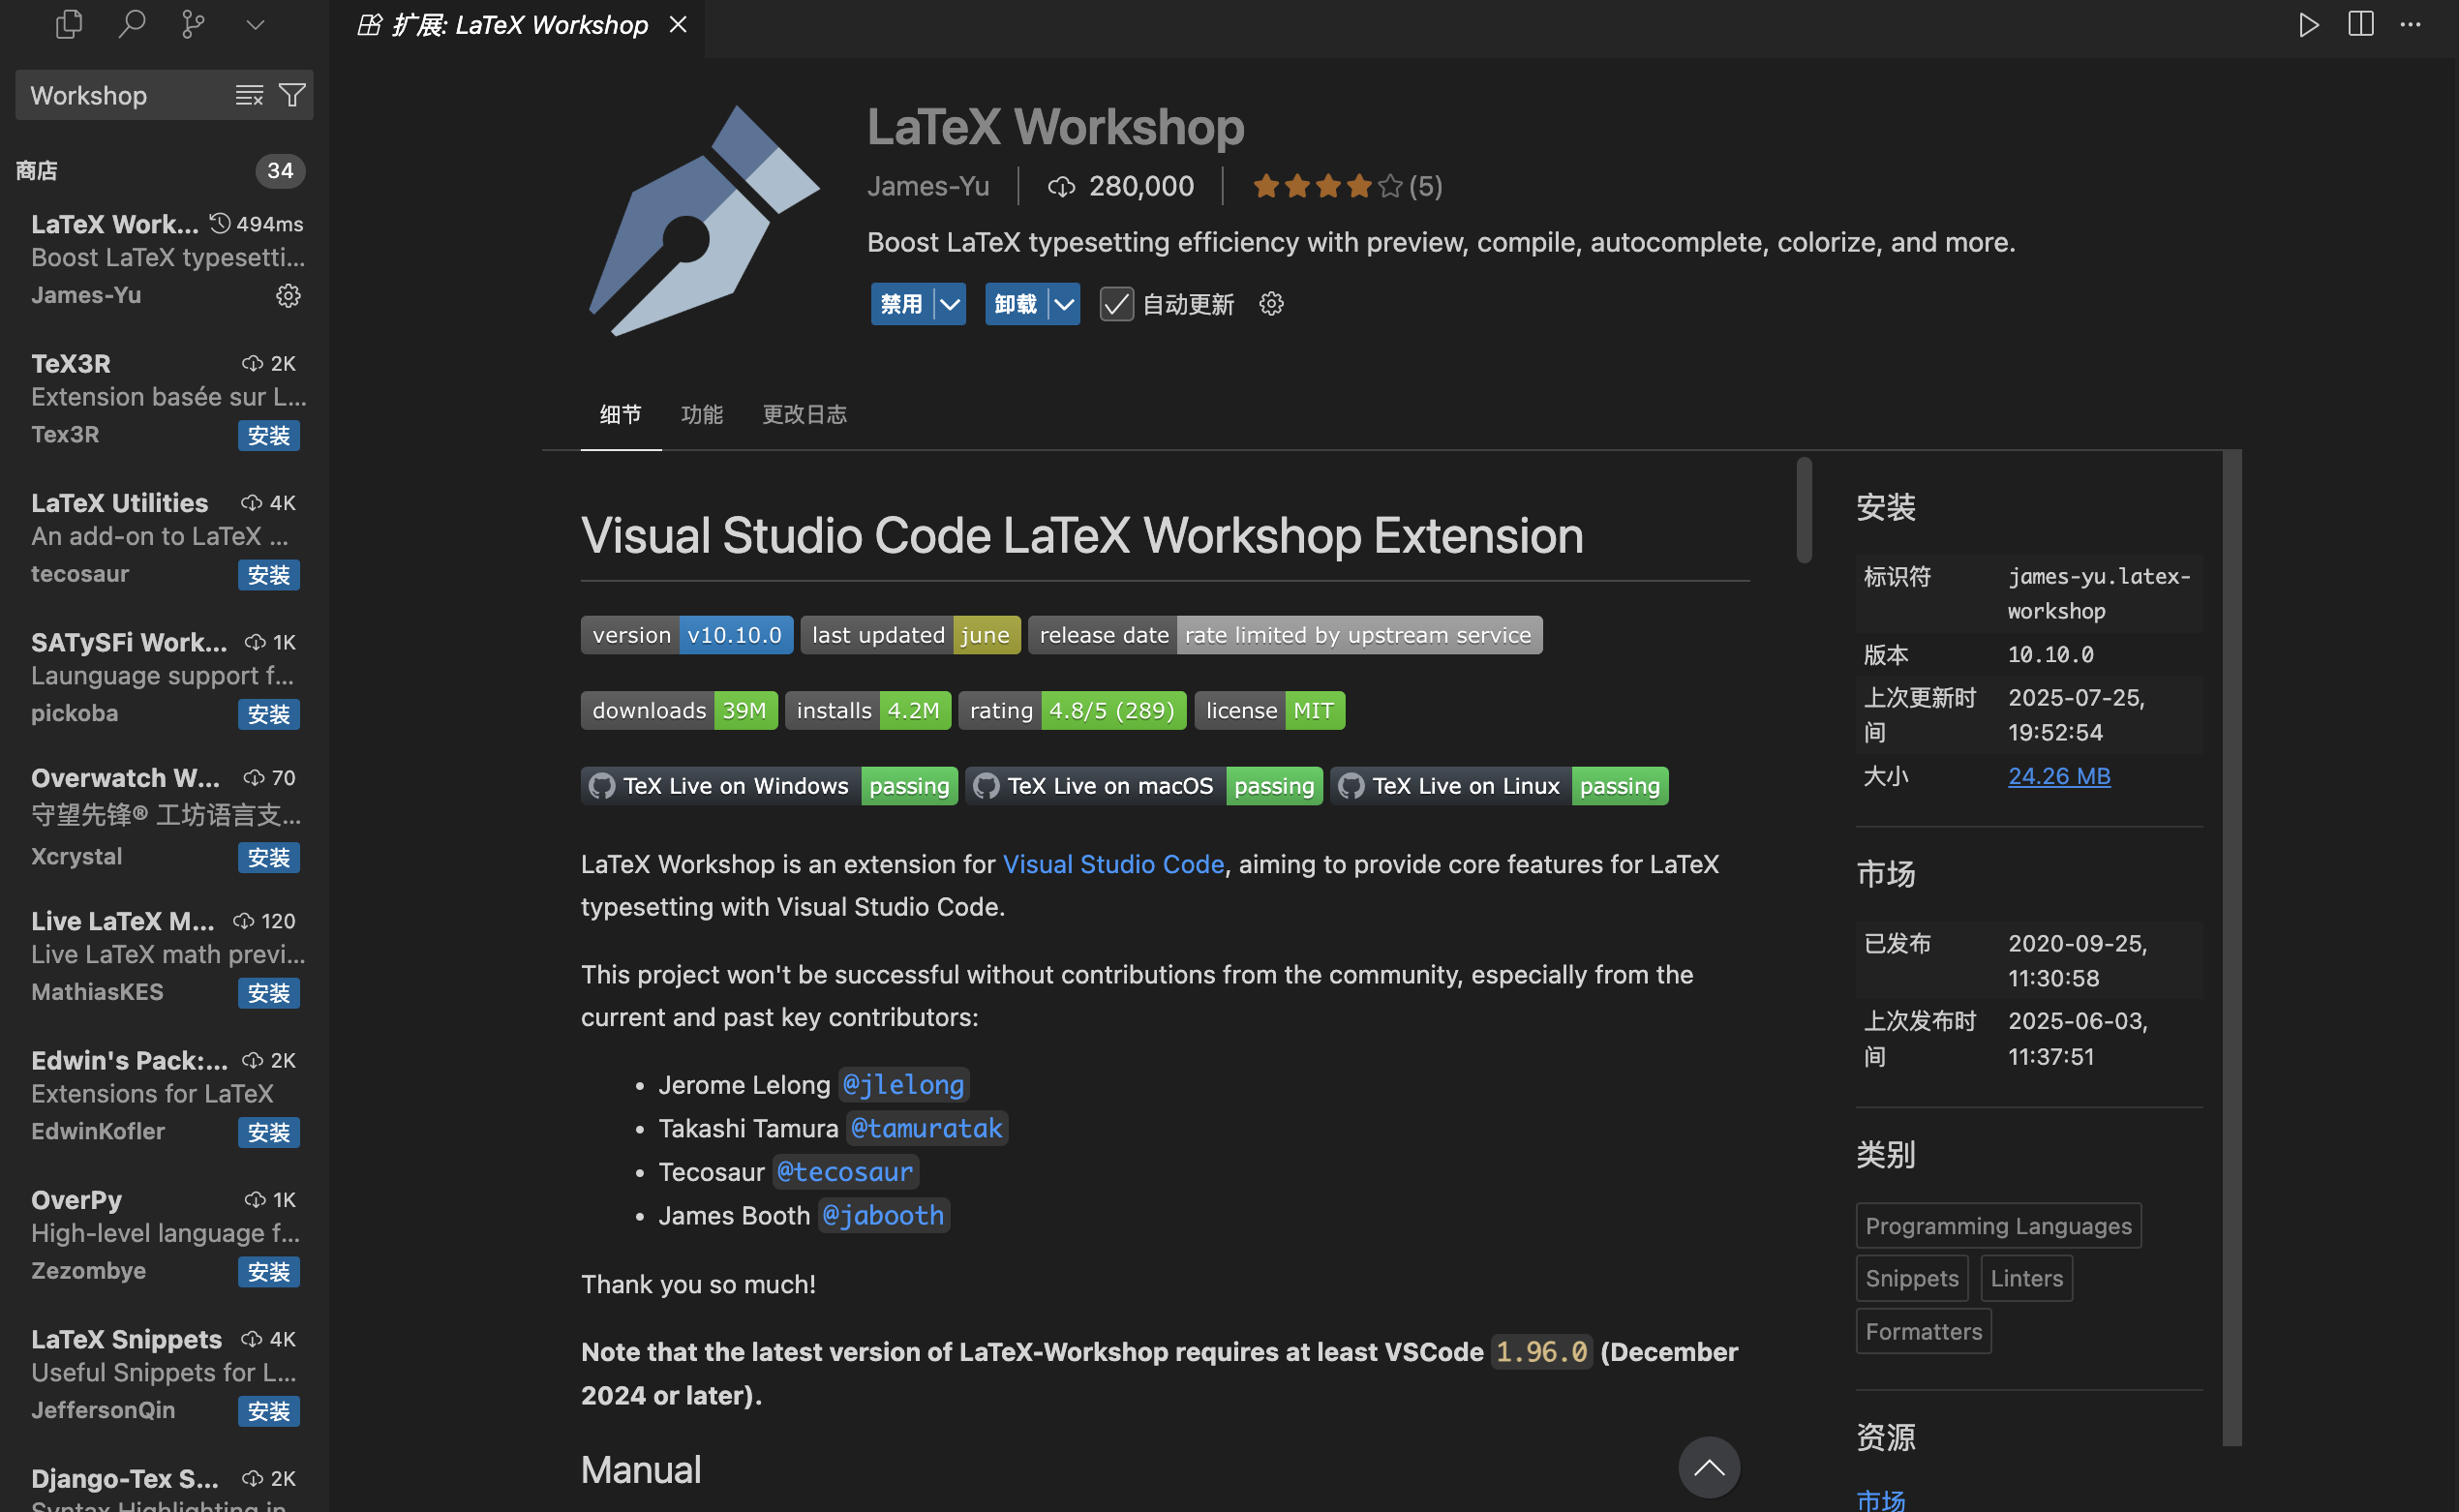Toggle the 自动更新 checkbox

pyautogui.click(x=1116, y=304)
